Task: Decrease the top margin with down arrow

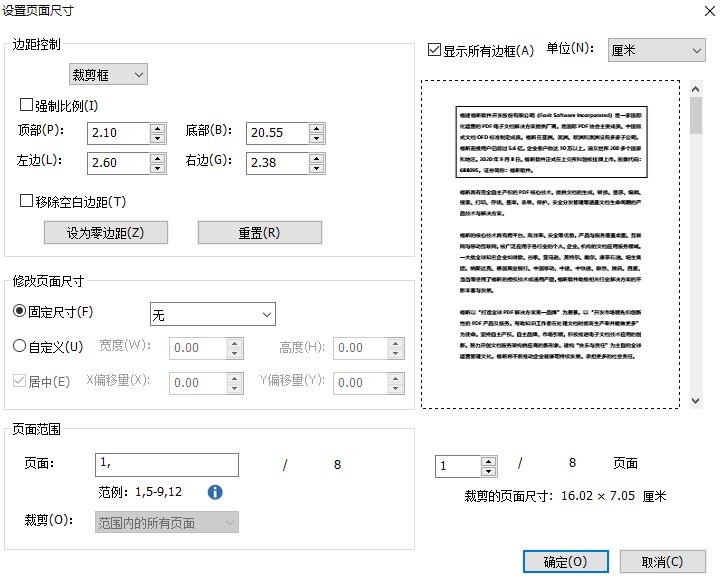Action: click(x=158, y=138)
